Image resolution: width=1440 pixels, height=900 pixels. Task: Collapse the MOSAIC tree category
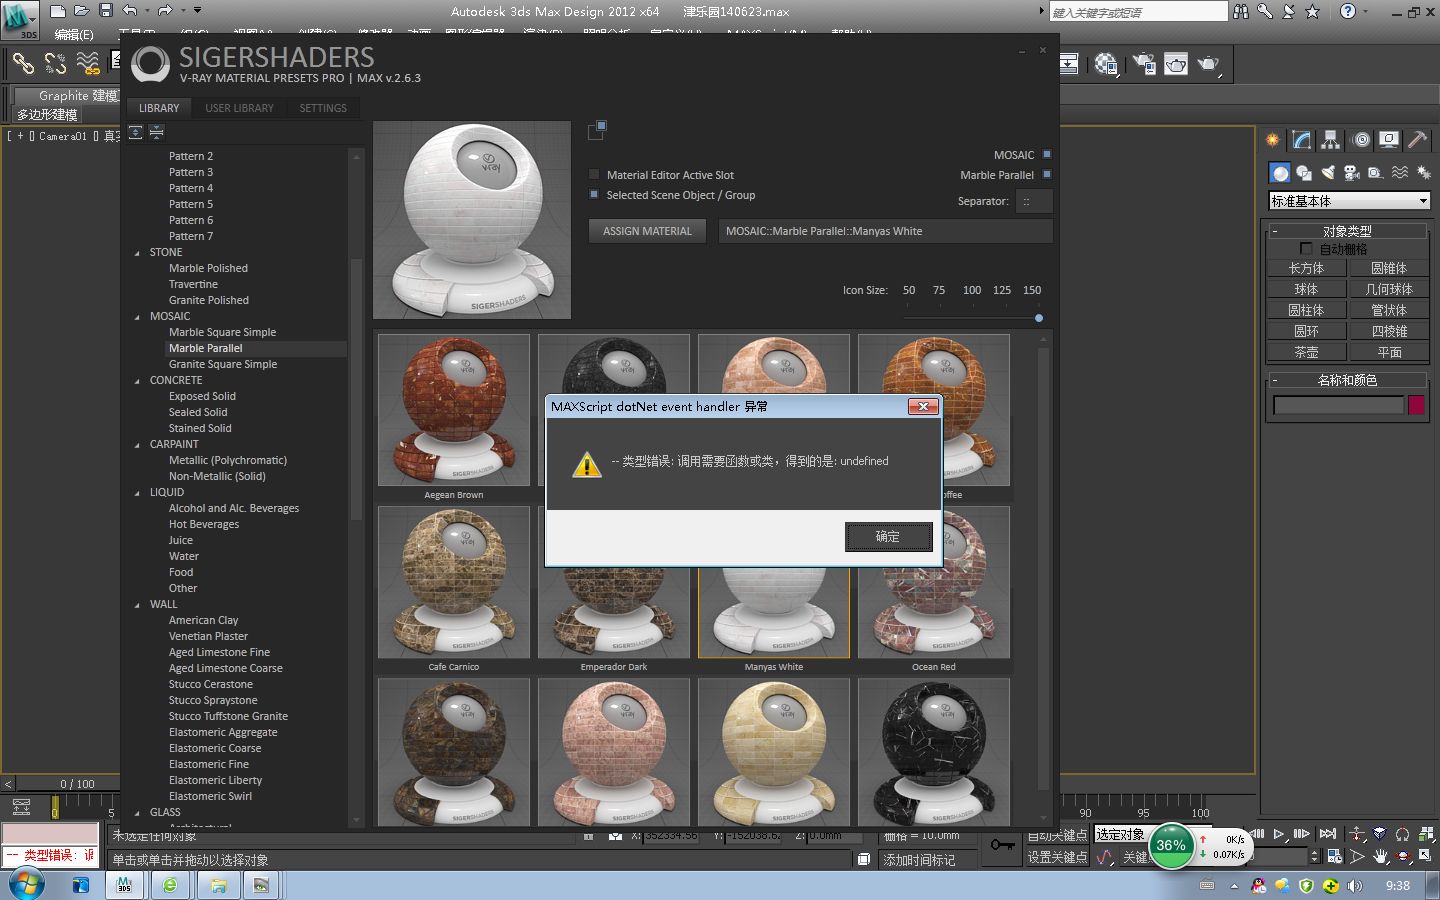[x=138, y=317]
